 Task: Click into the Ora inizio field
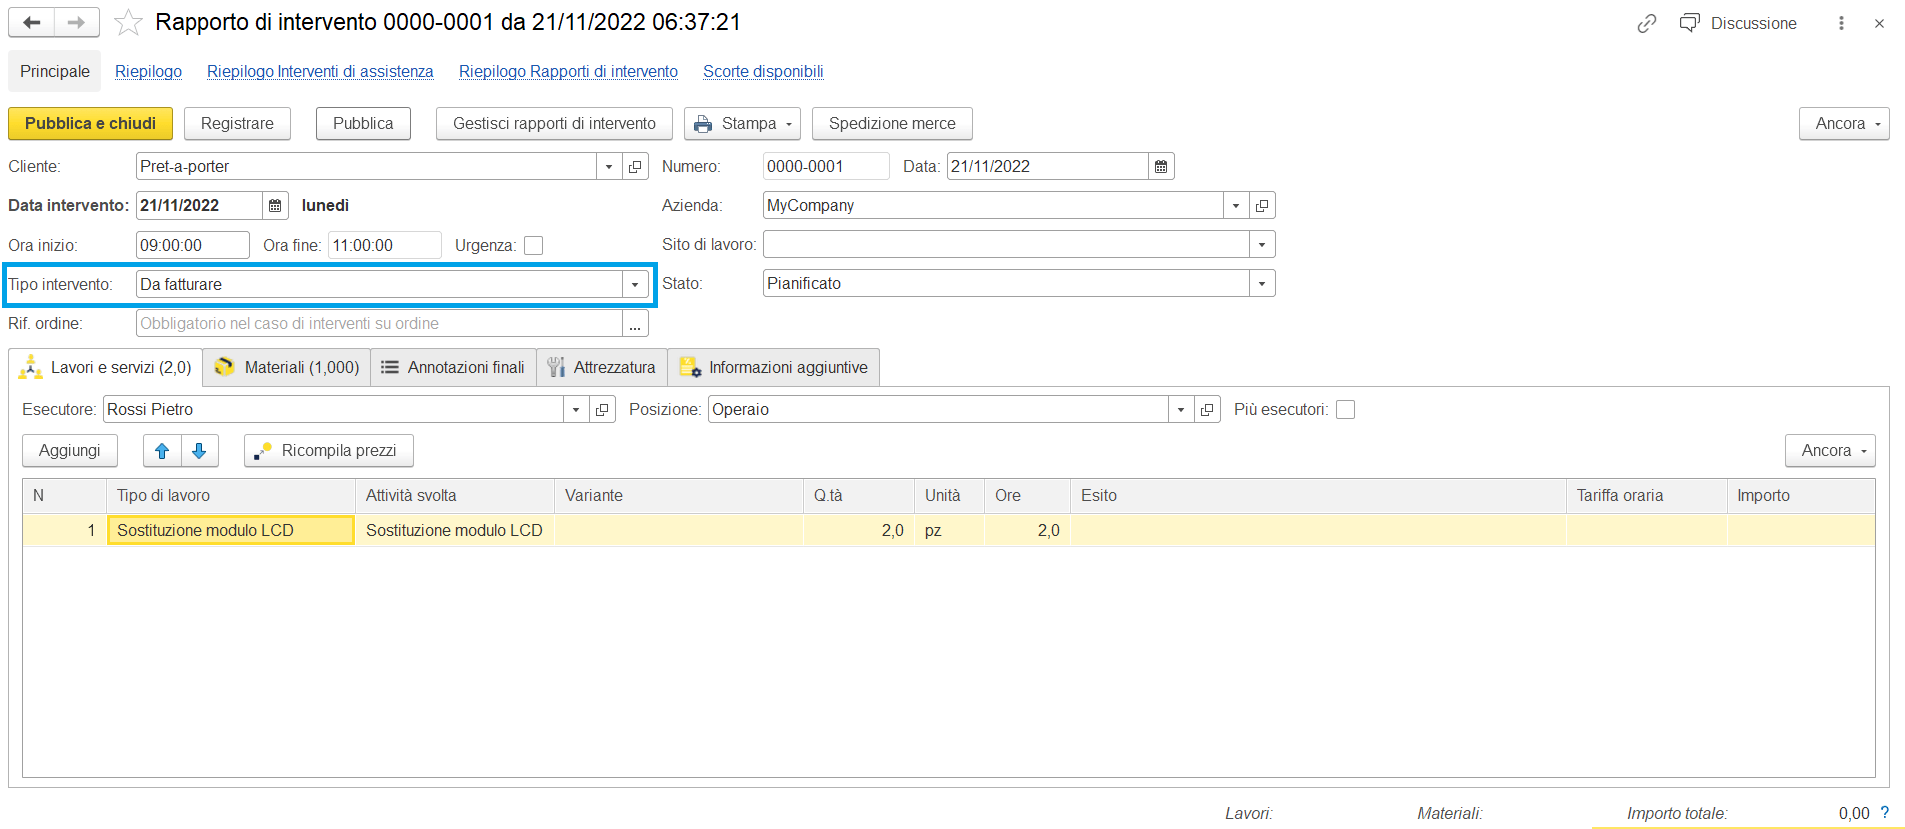click(x=193, y=245)
